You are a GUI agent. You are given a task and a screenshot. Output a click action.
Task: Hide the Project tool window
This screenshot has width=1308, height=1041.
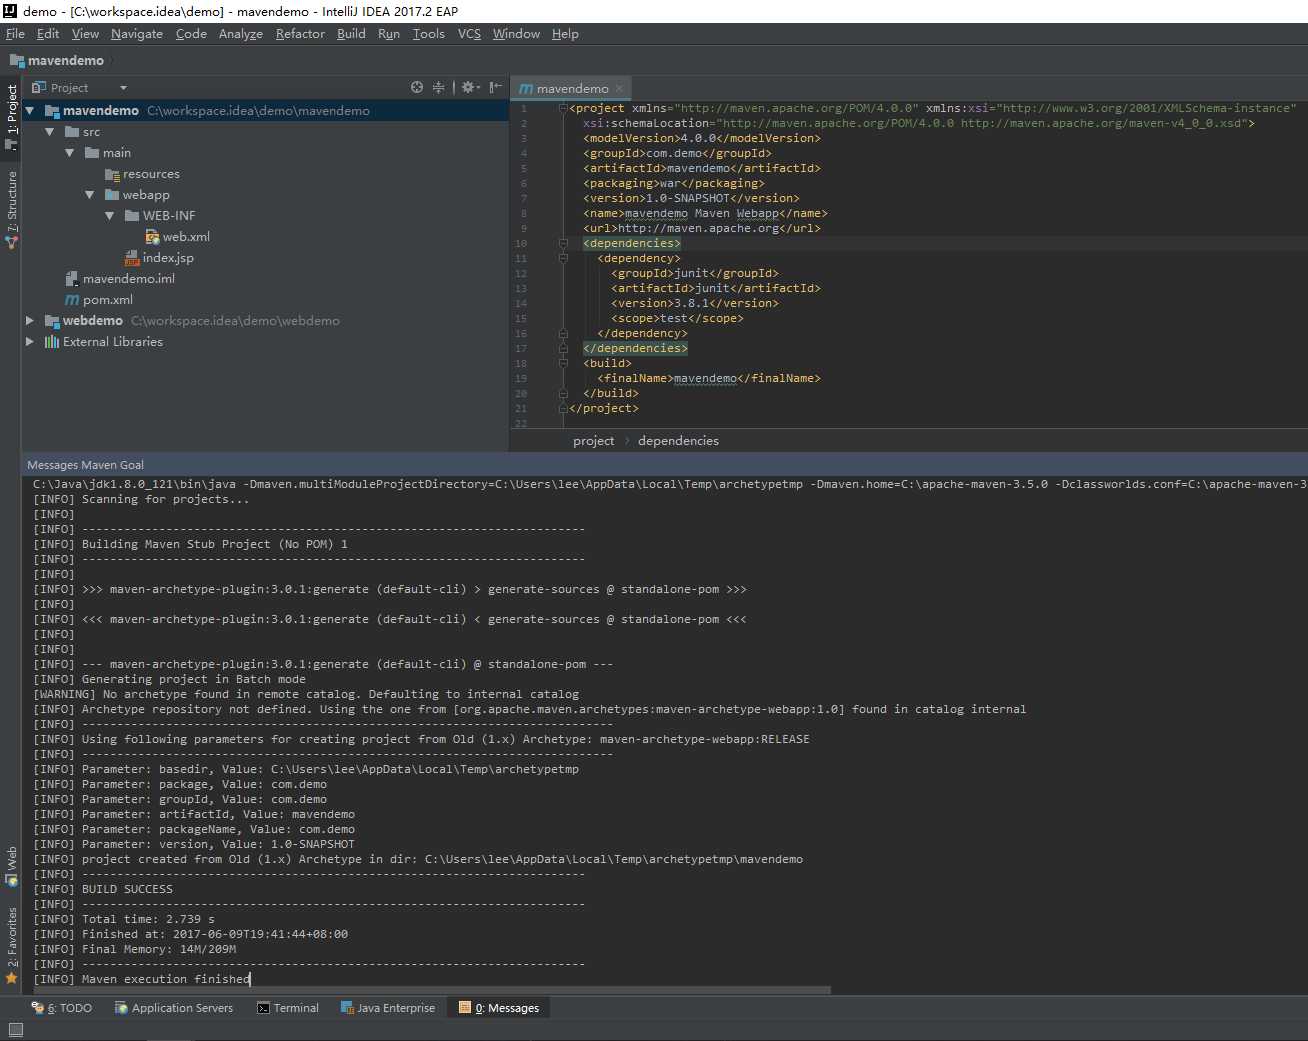pos(495,87)
